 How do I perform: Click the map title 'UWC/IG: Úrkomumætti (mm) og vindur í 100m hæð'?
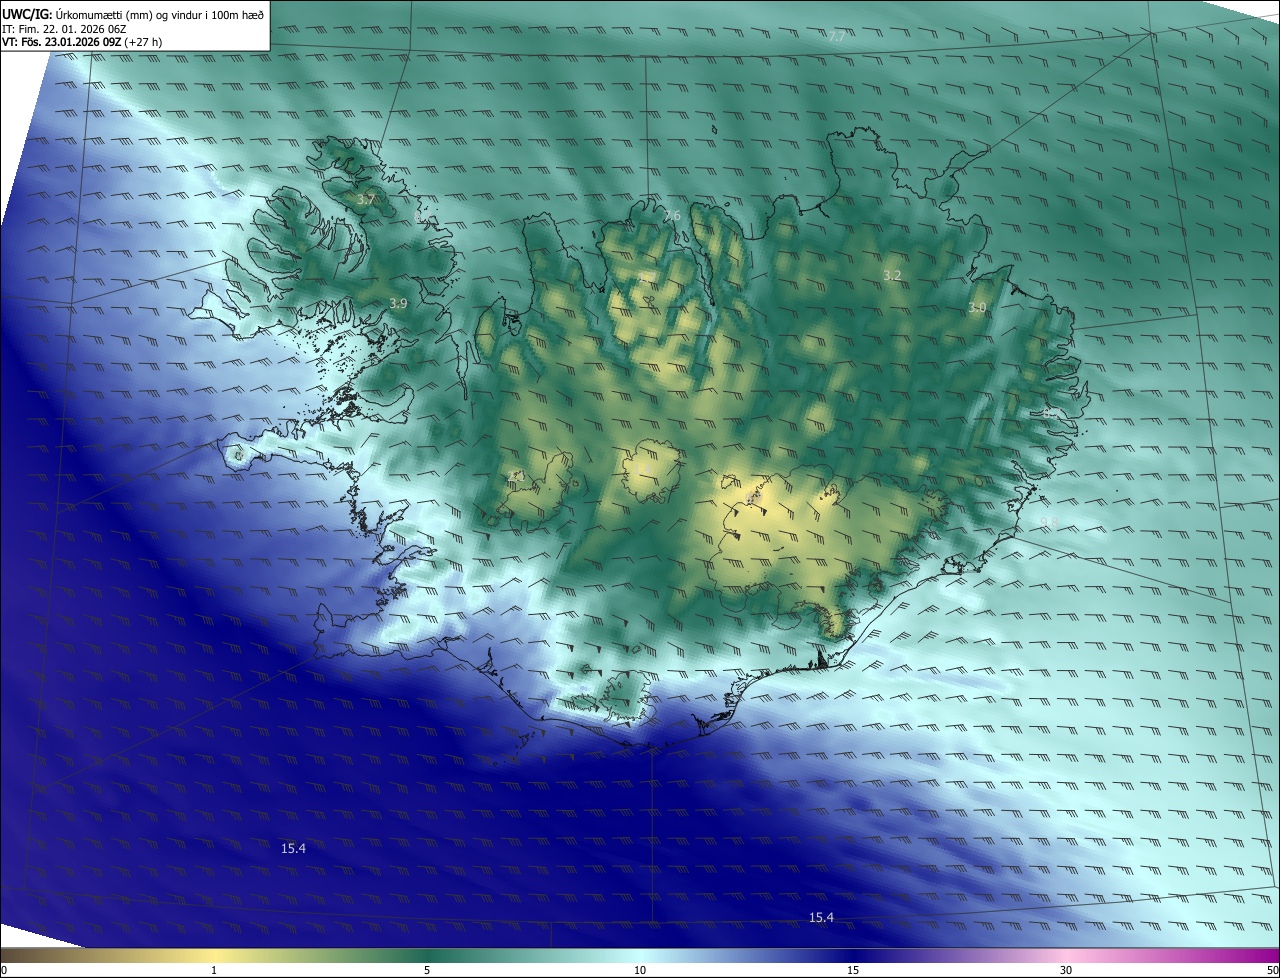click(133, 14)
